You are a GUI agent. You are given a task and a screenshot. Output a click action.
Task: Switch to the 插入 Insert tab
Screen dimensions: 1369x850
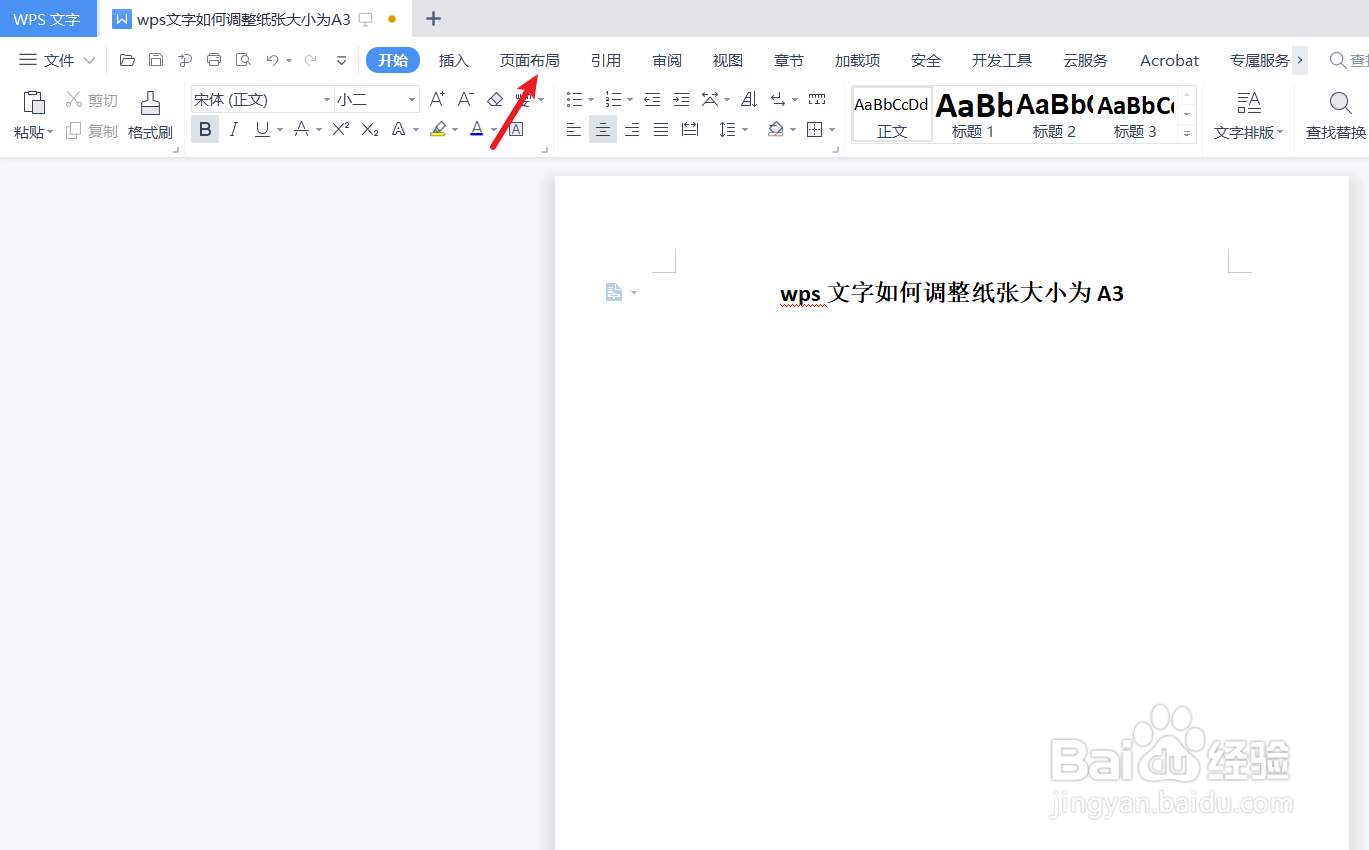tap(454, 60)
